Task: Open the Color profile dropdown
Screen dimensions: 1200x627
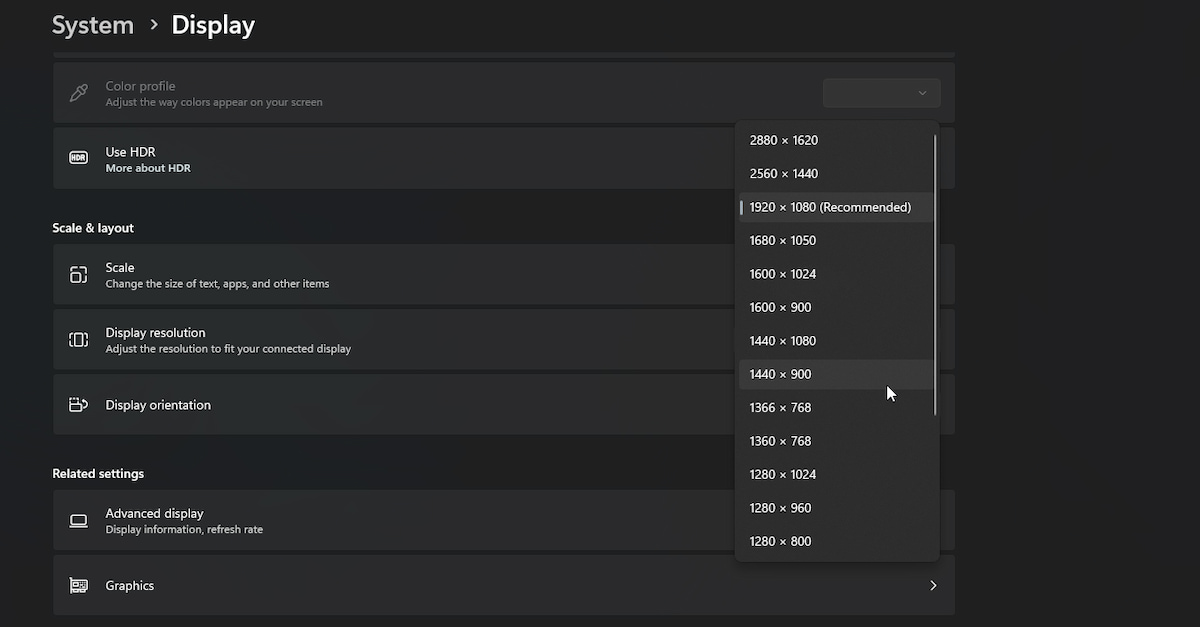Action: [x=881, y=93]
